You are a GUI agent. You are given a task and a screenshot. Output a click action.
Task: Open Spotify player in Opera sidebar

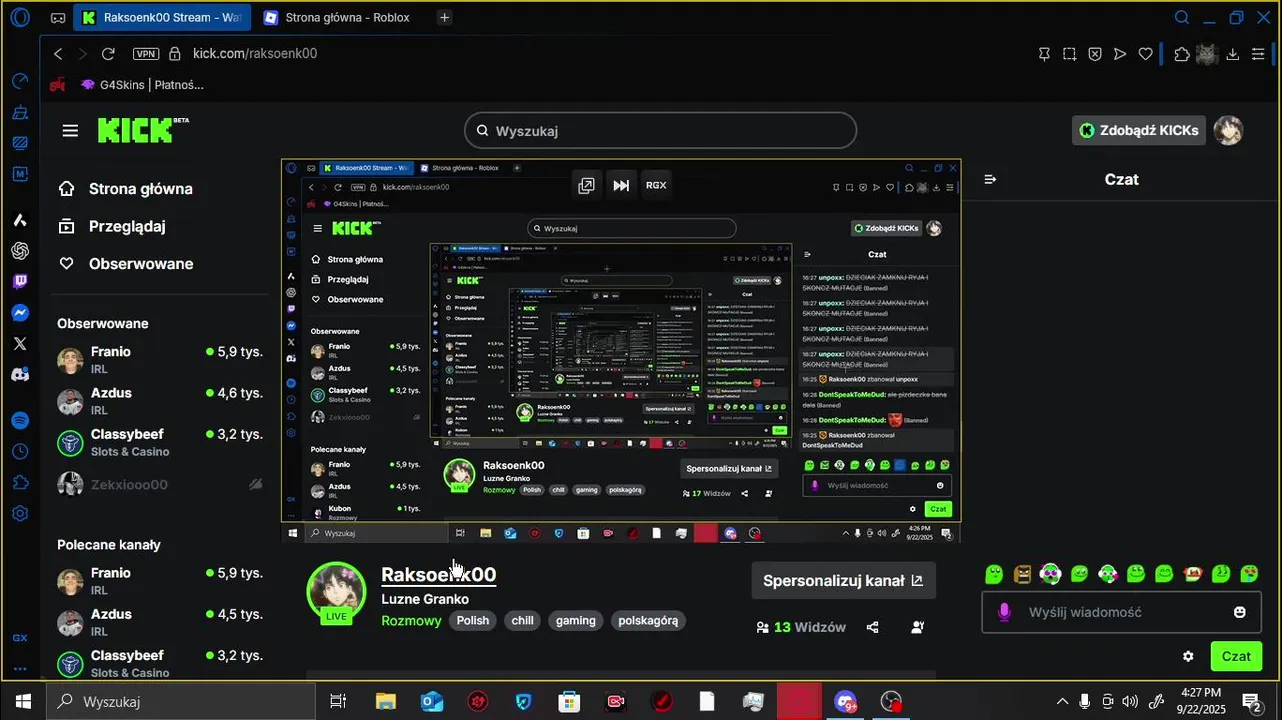pos(20,420)
